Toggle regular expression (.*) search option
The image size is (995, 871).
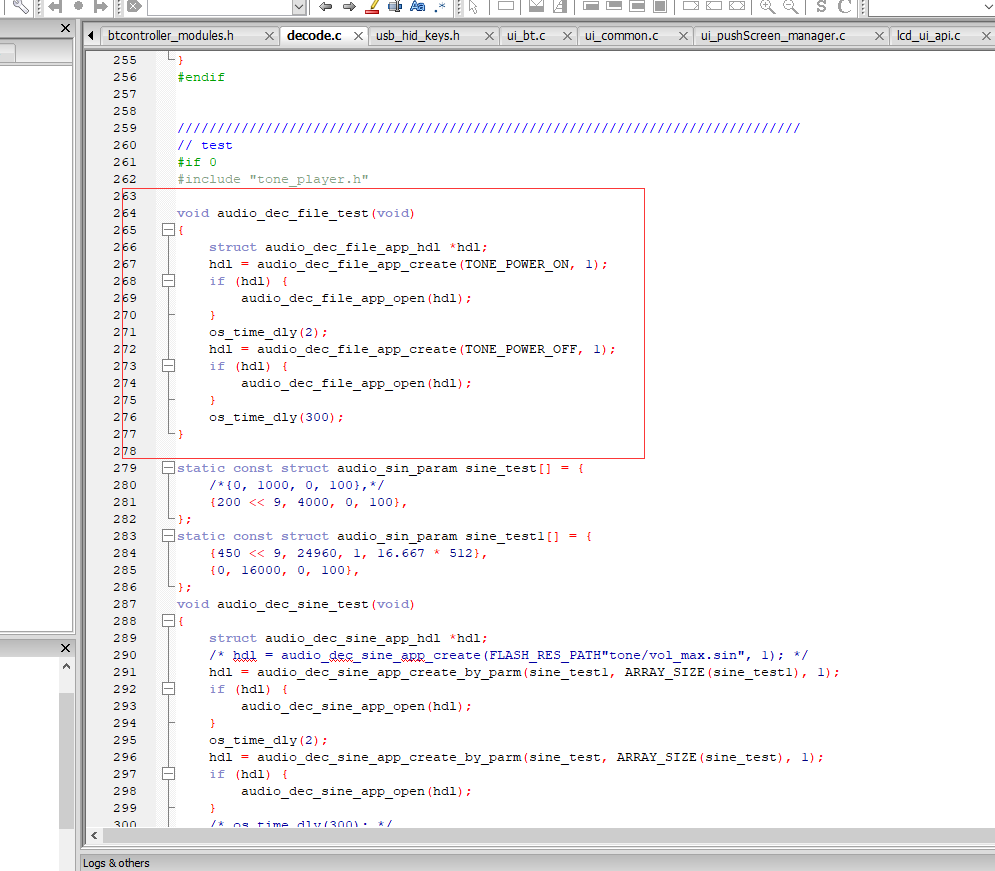click(440, 6)
